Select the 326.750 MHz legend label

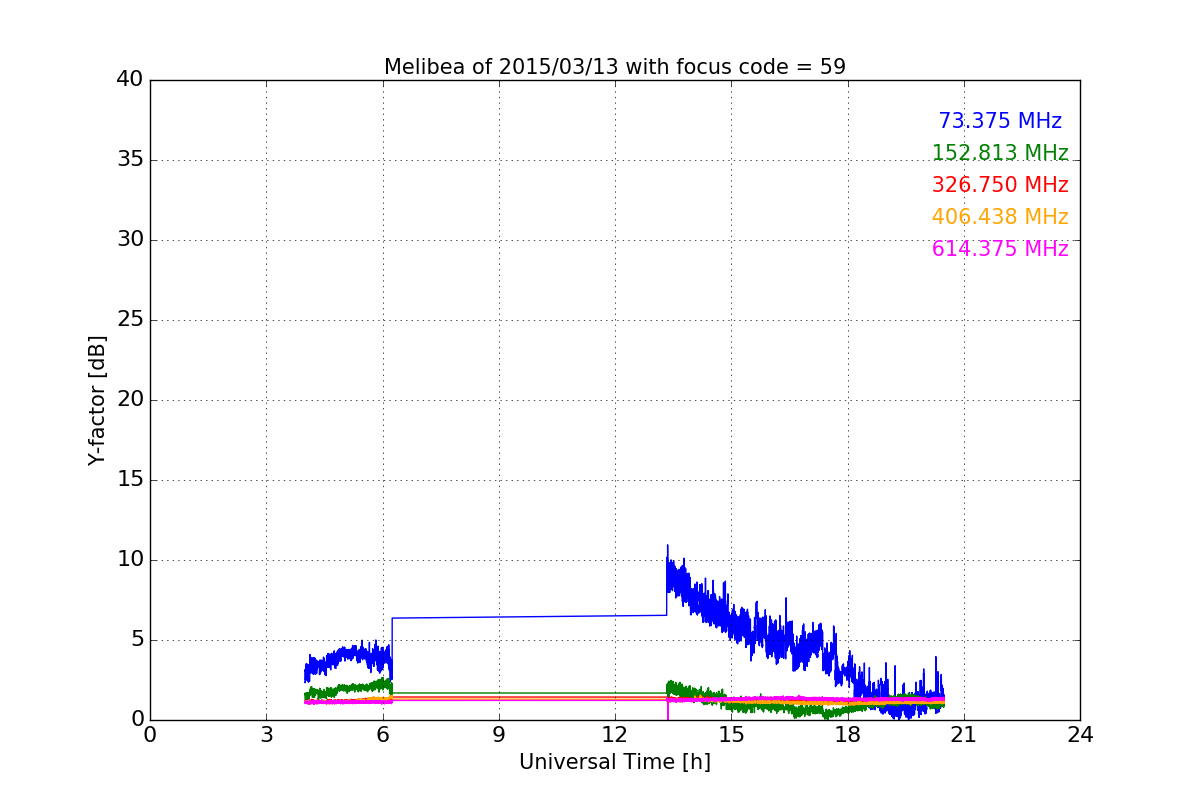tap(1000, 185)
